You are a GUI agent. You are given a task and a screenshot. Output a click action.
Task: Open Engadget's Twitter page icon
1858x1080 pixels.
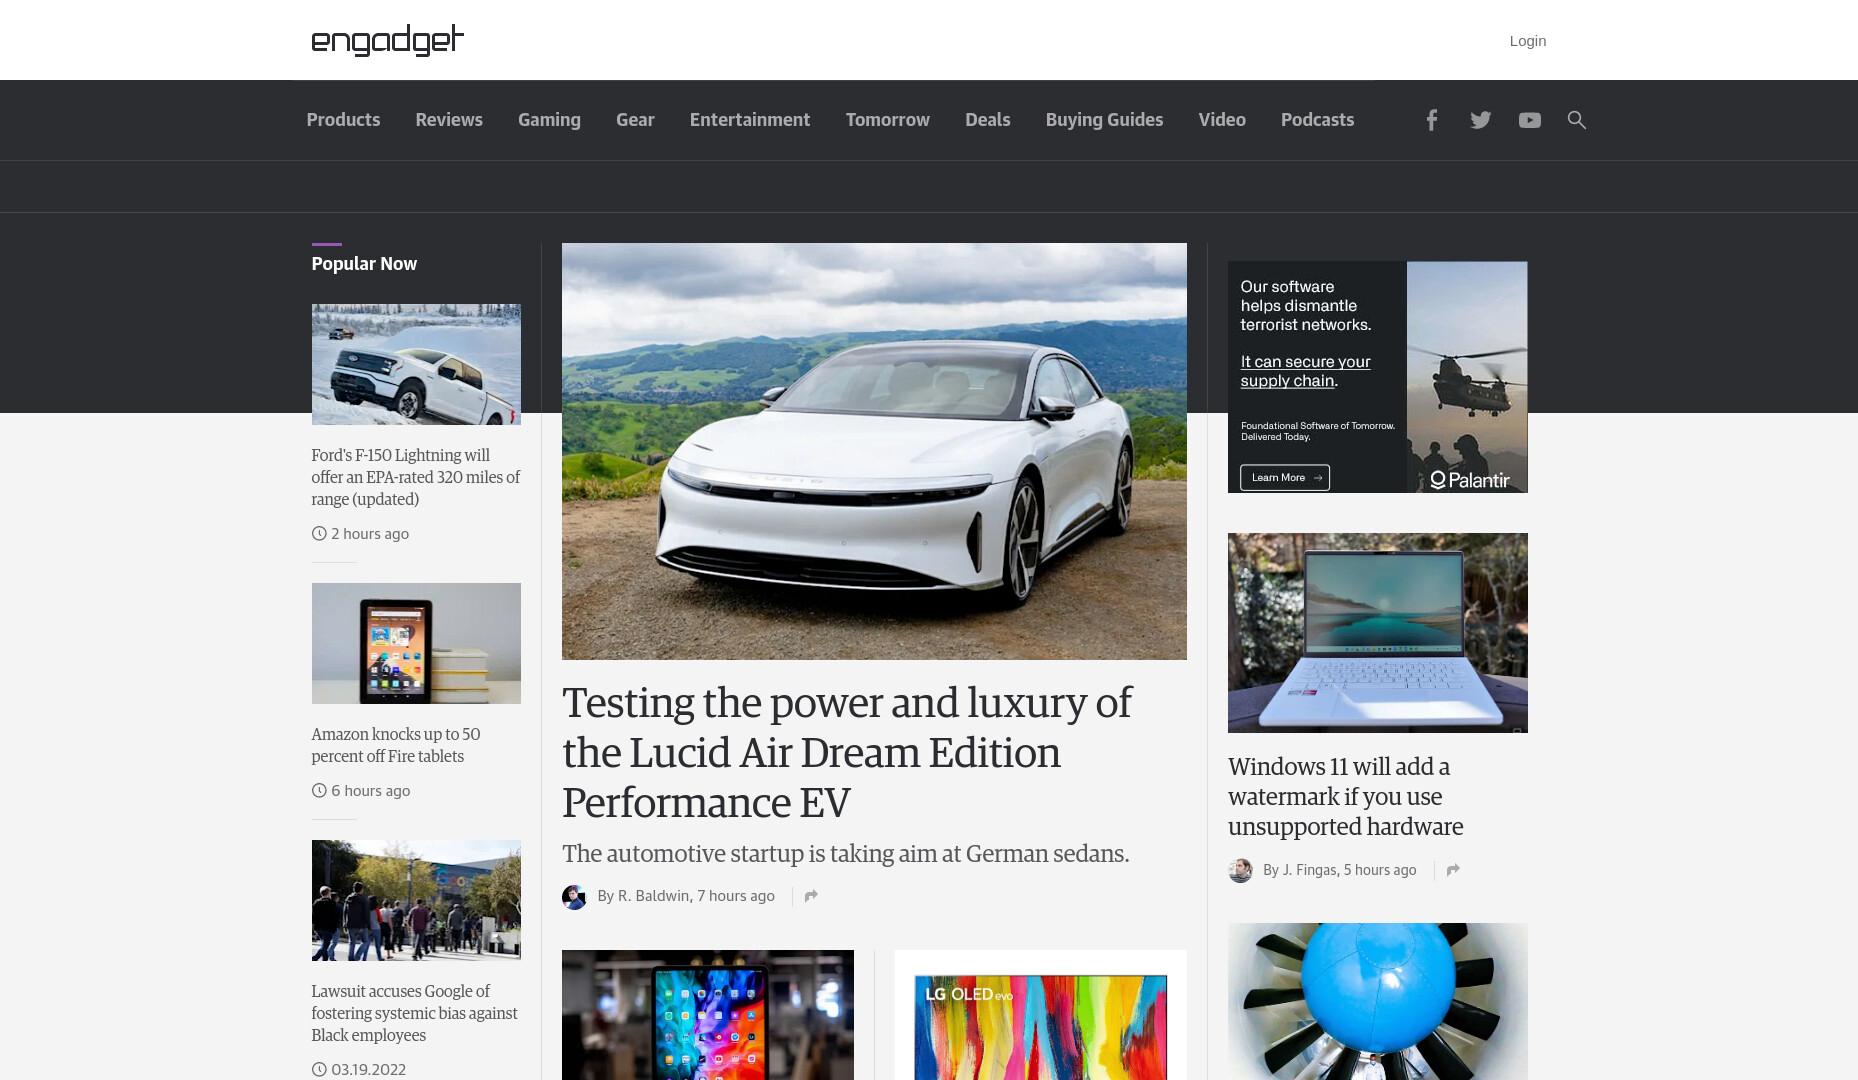pos(1480,120)
